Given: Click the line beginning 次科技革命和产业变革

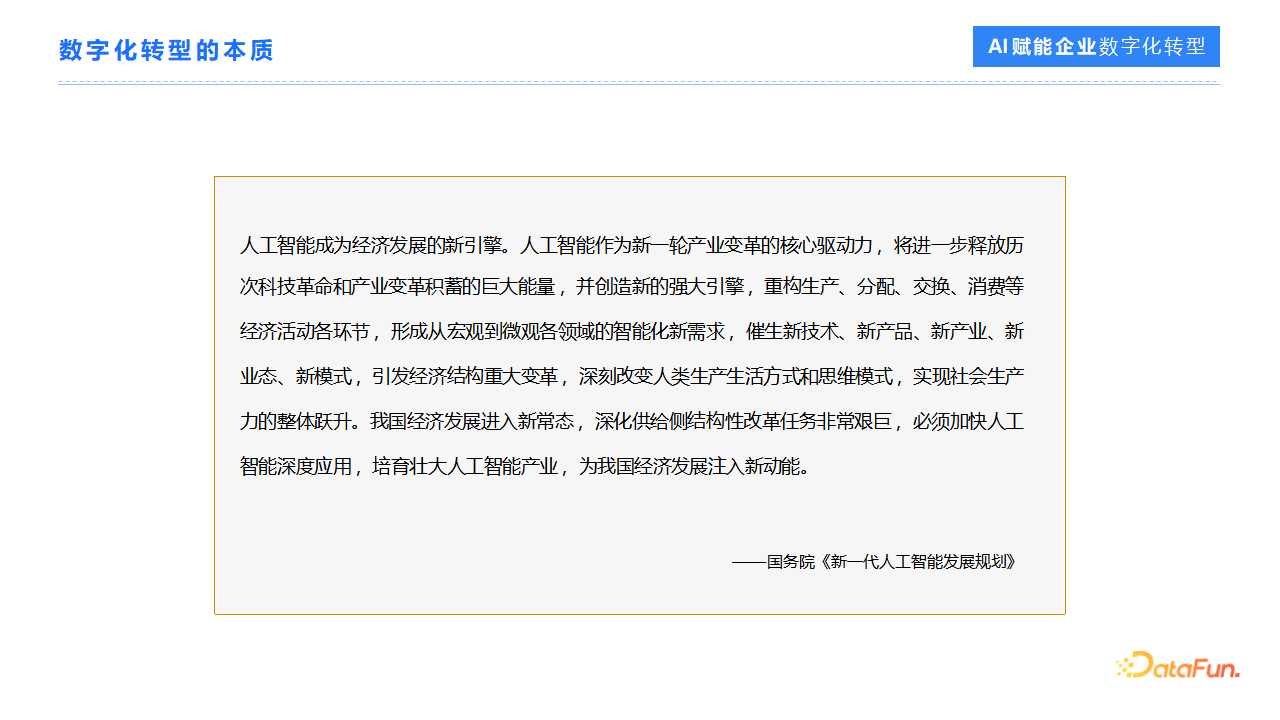Looking at the screenshot, I should click(632, 288).
